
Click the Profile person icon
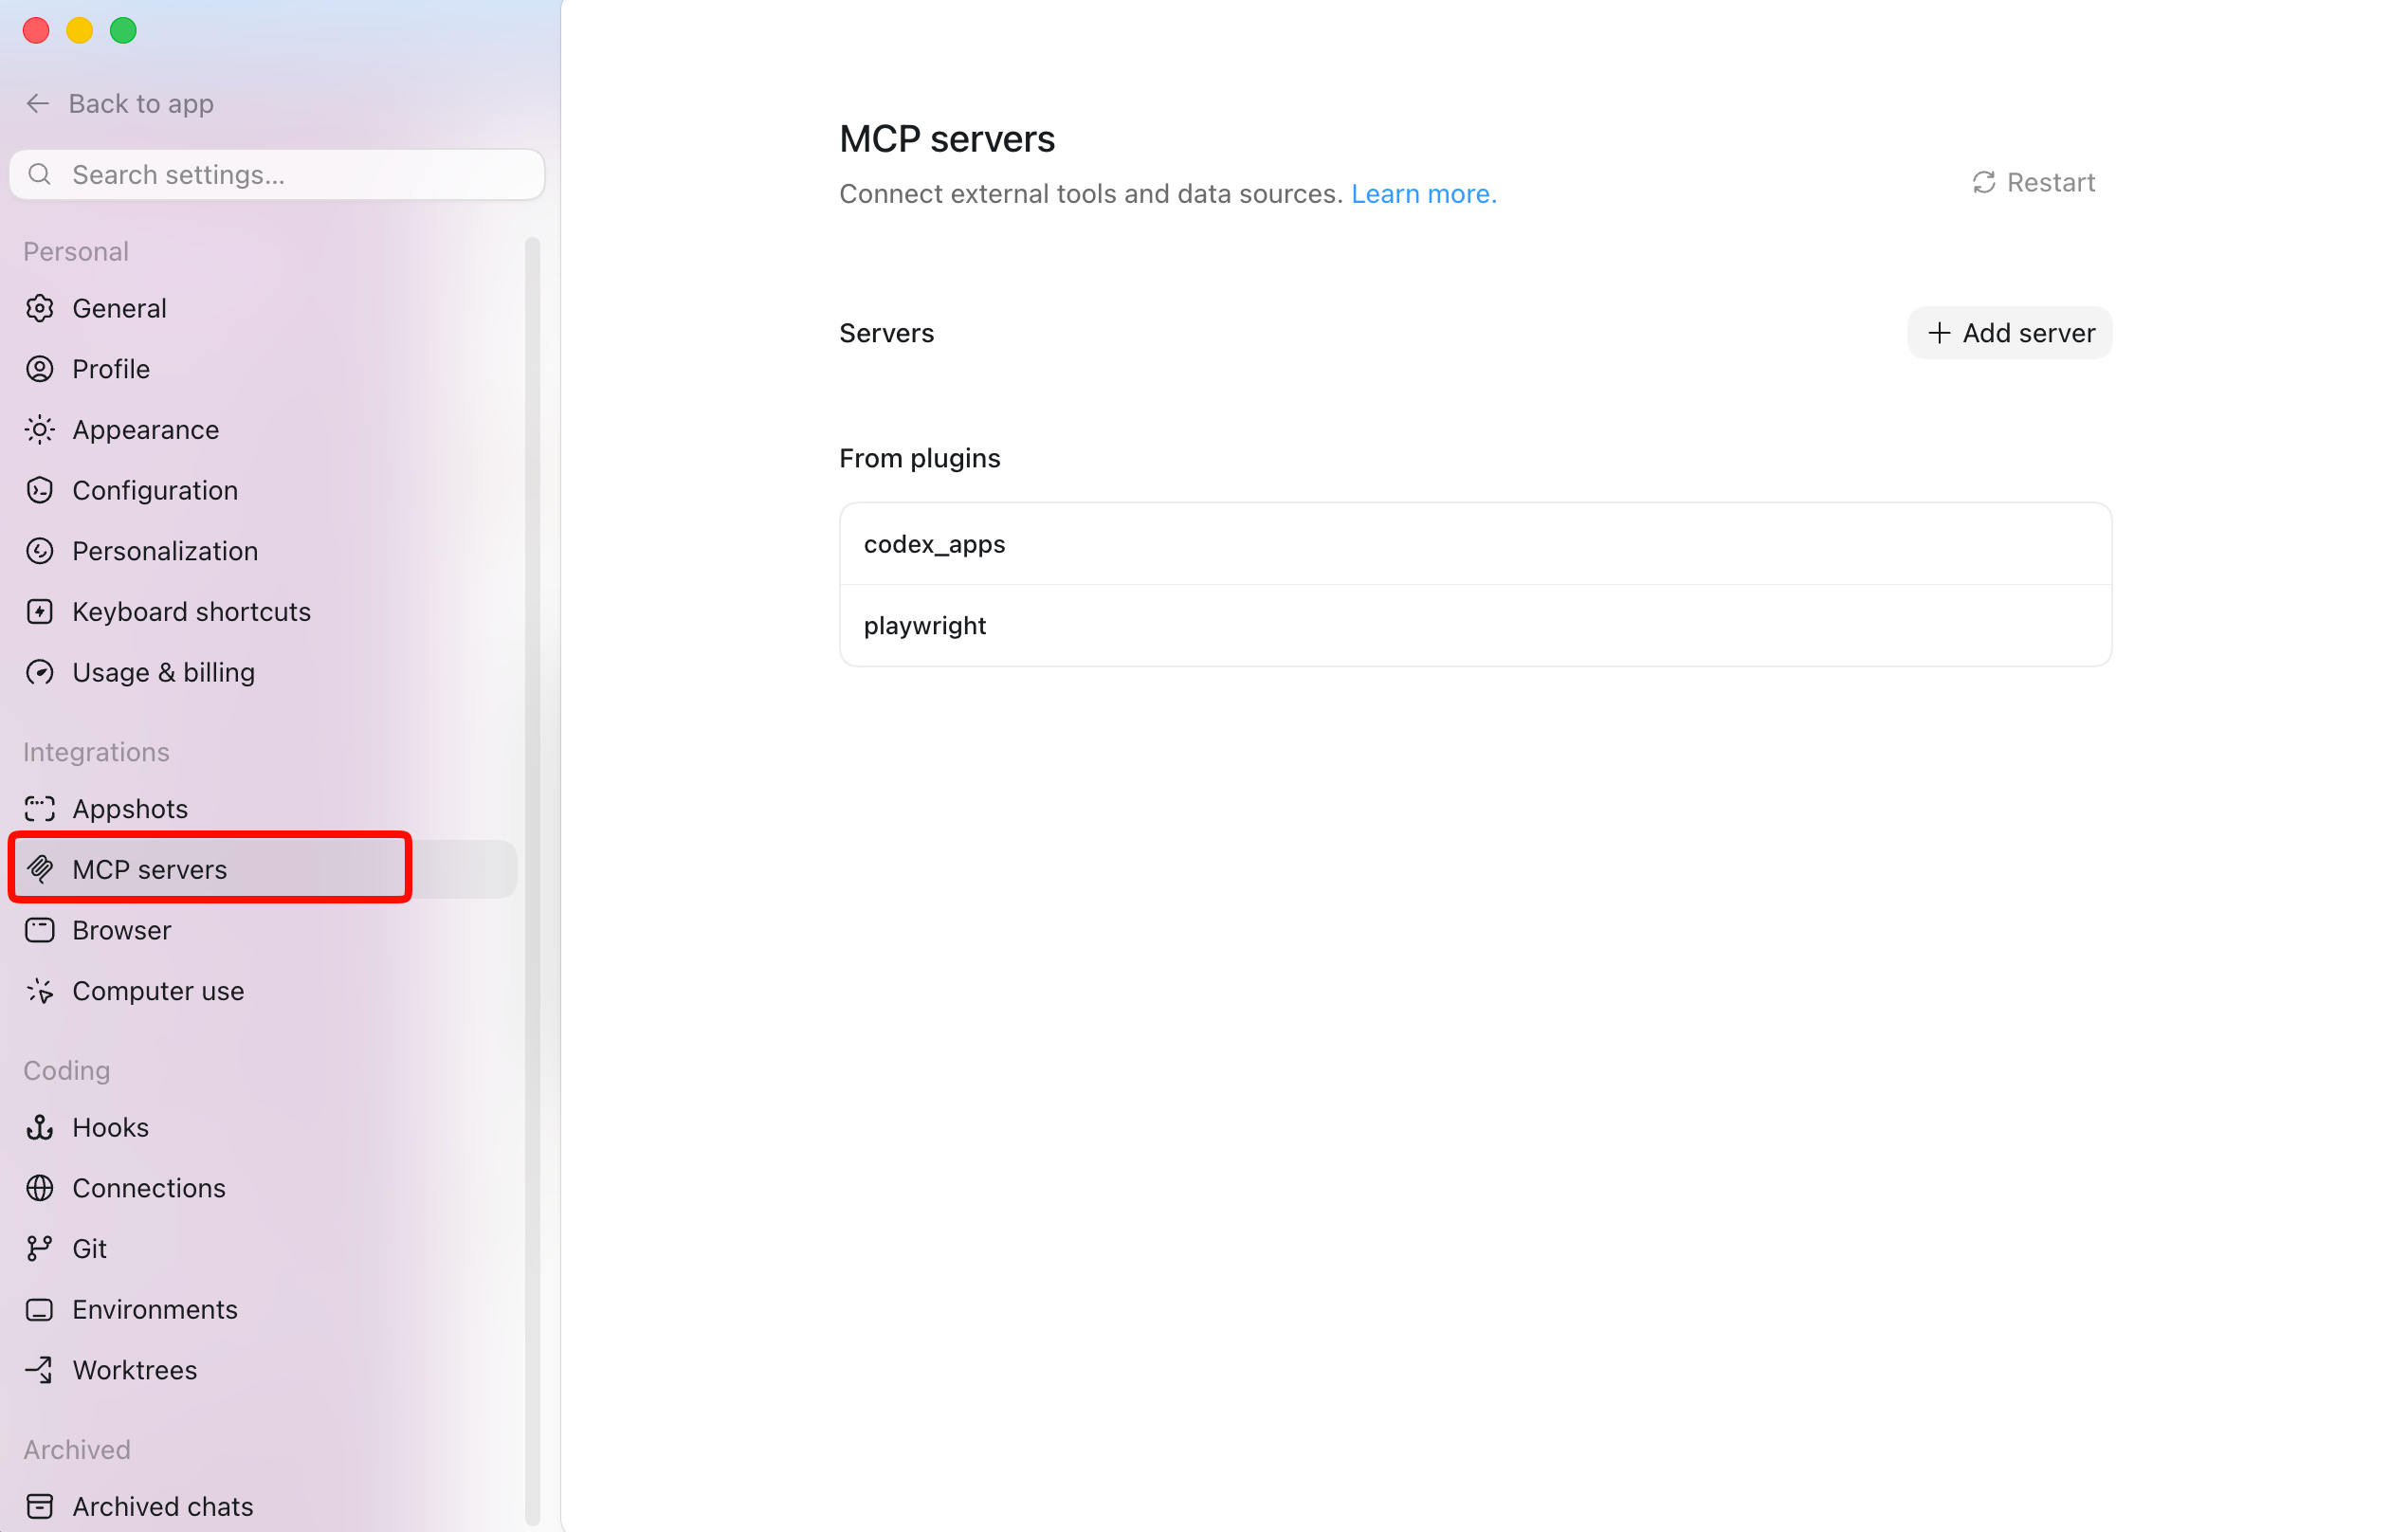[x=40, y=369]
